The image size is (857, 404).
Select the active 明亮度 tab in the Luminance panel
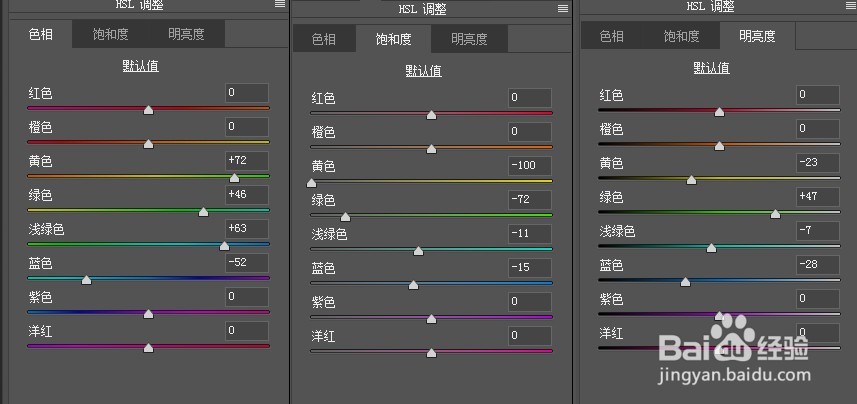758,37
